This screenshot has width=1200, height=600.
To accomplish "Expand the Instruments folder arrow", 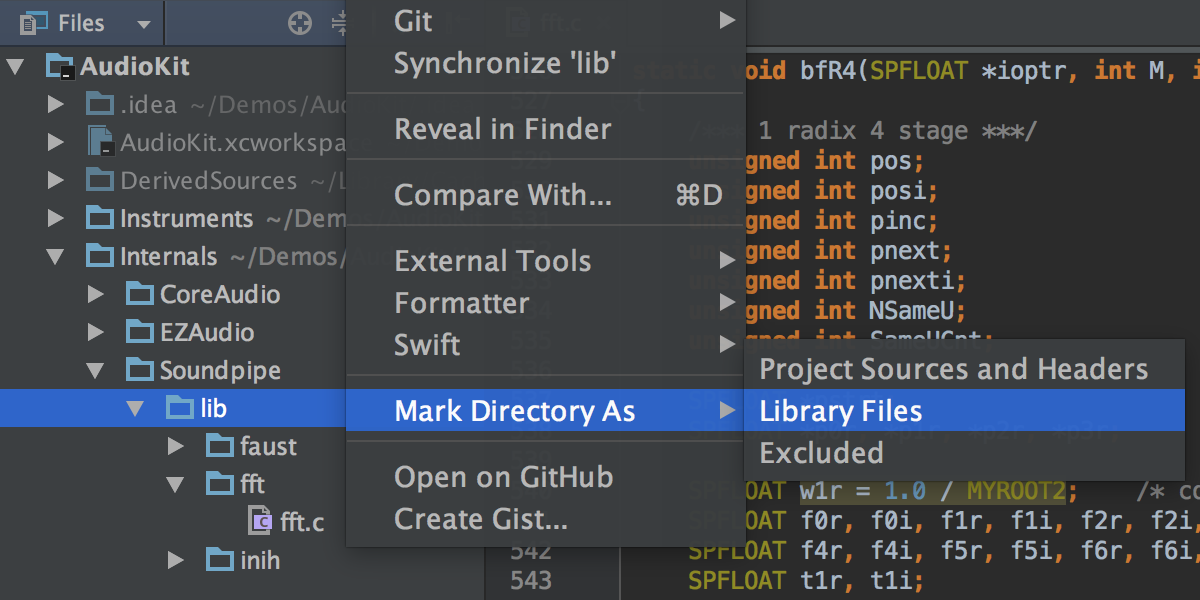I will pos(56,218).
